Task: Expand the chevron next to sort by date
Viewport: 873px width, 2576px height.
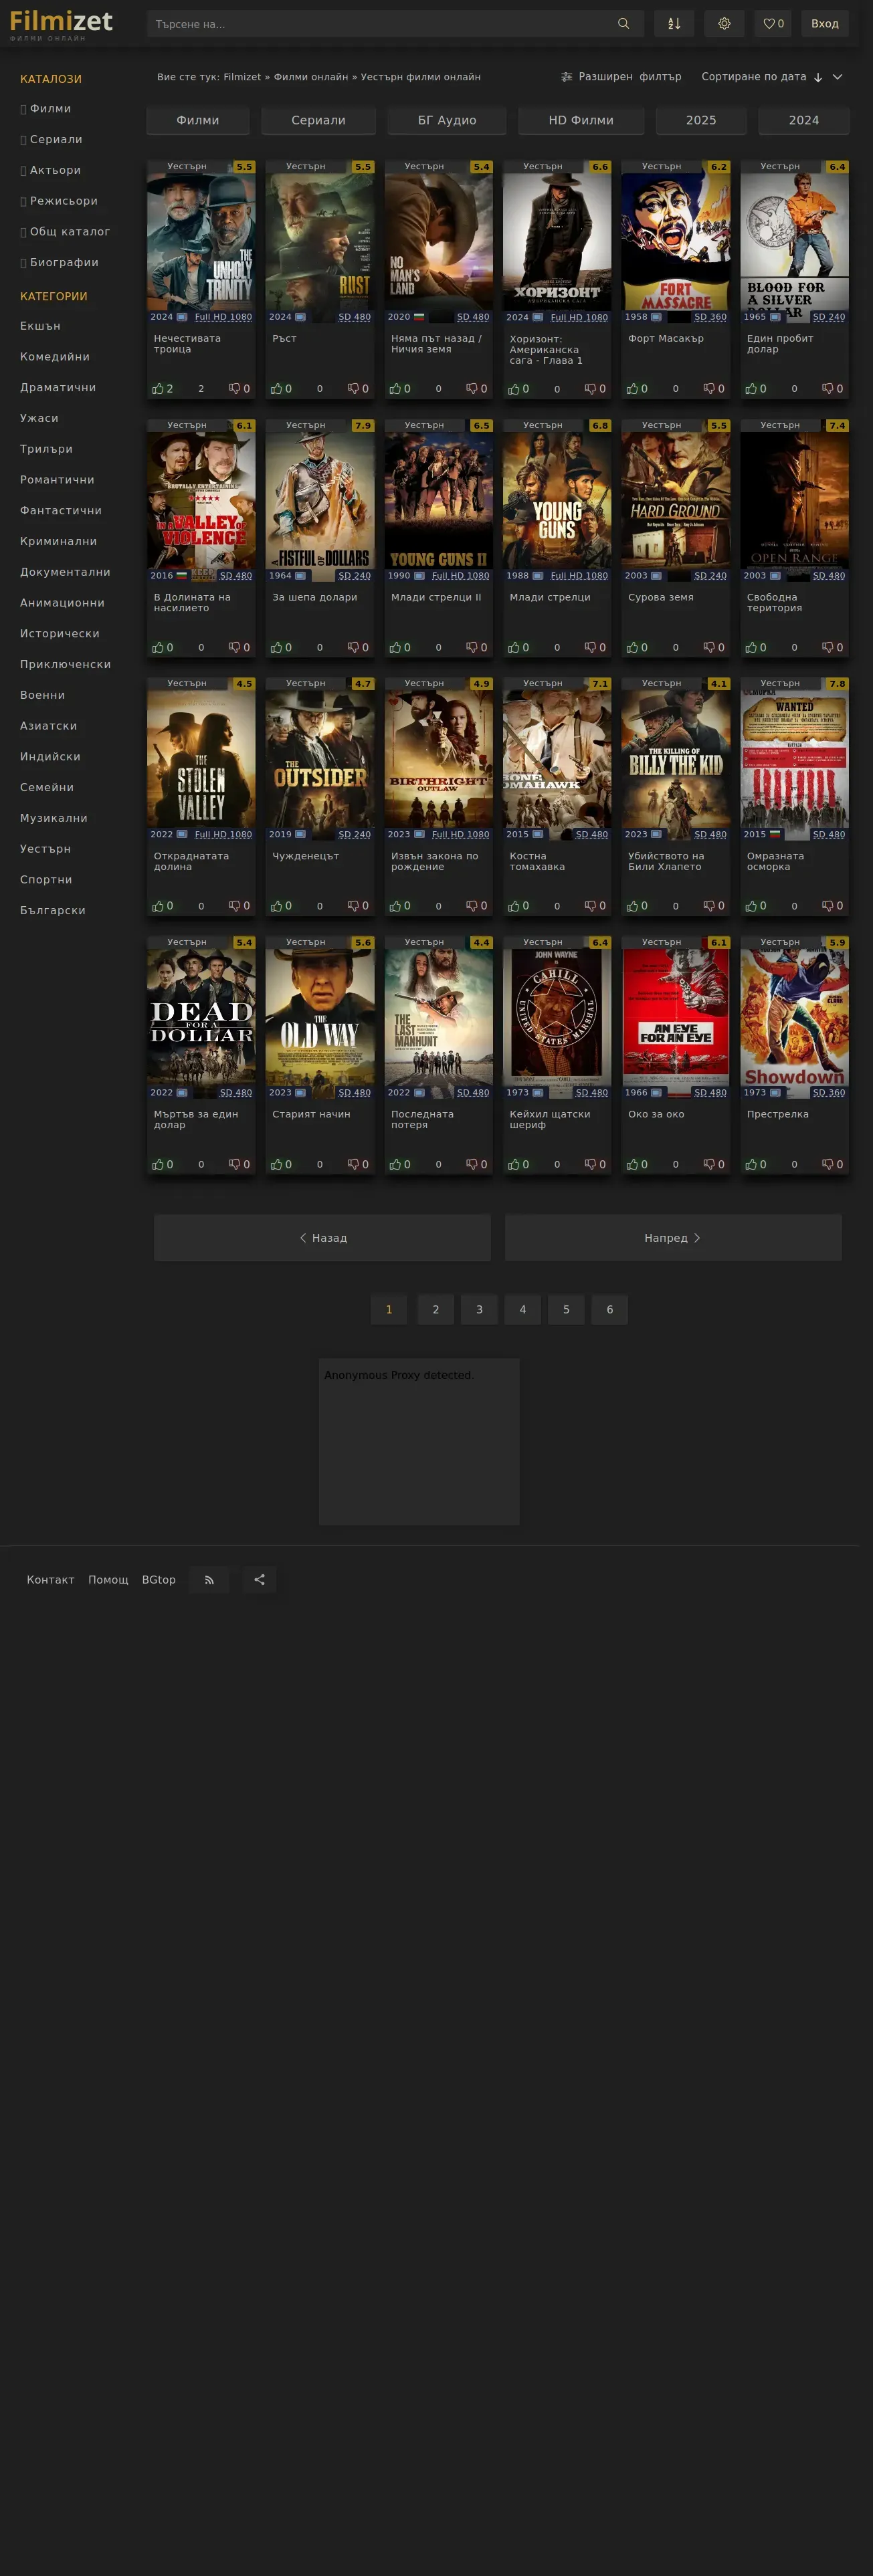Action: (x=837, y=77)
